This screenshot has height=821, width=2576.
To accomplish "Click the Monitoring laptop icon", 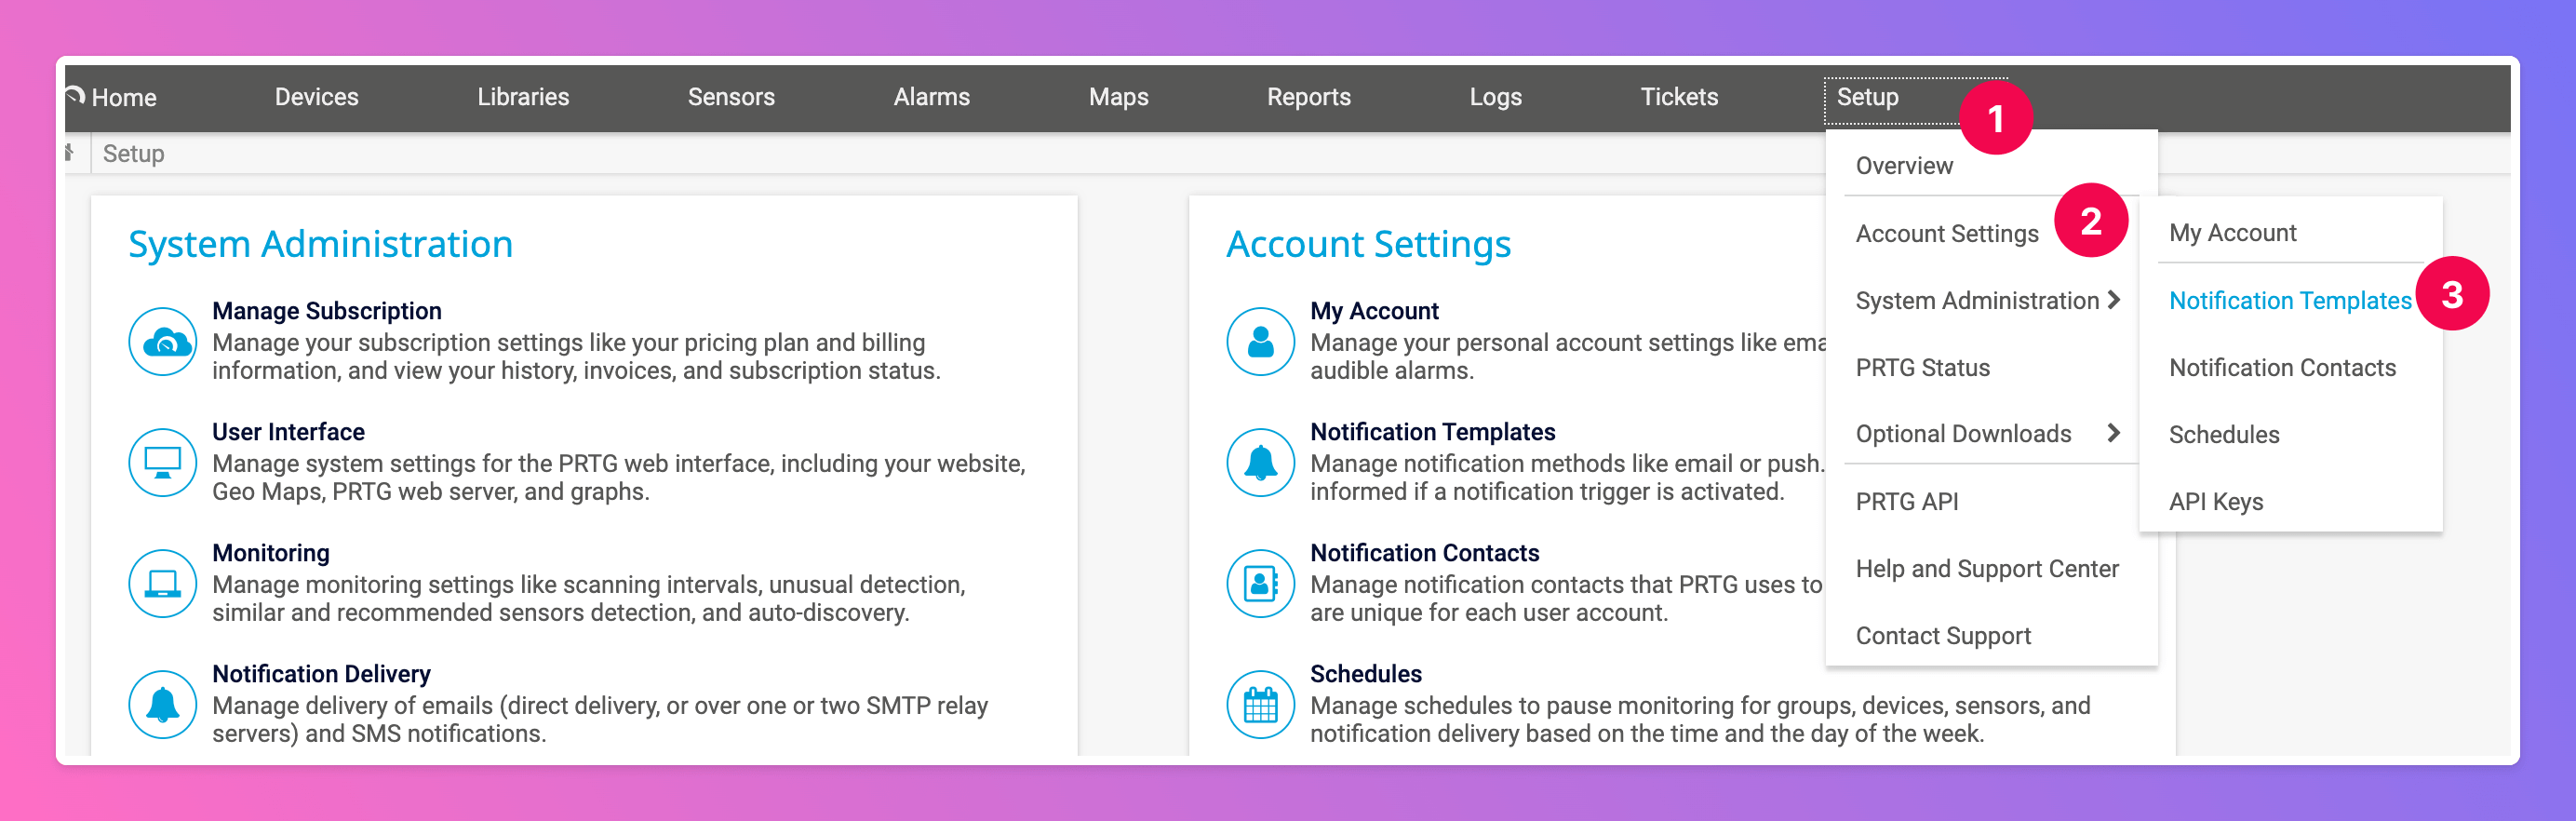I will (162, 583).
